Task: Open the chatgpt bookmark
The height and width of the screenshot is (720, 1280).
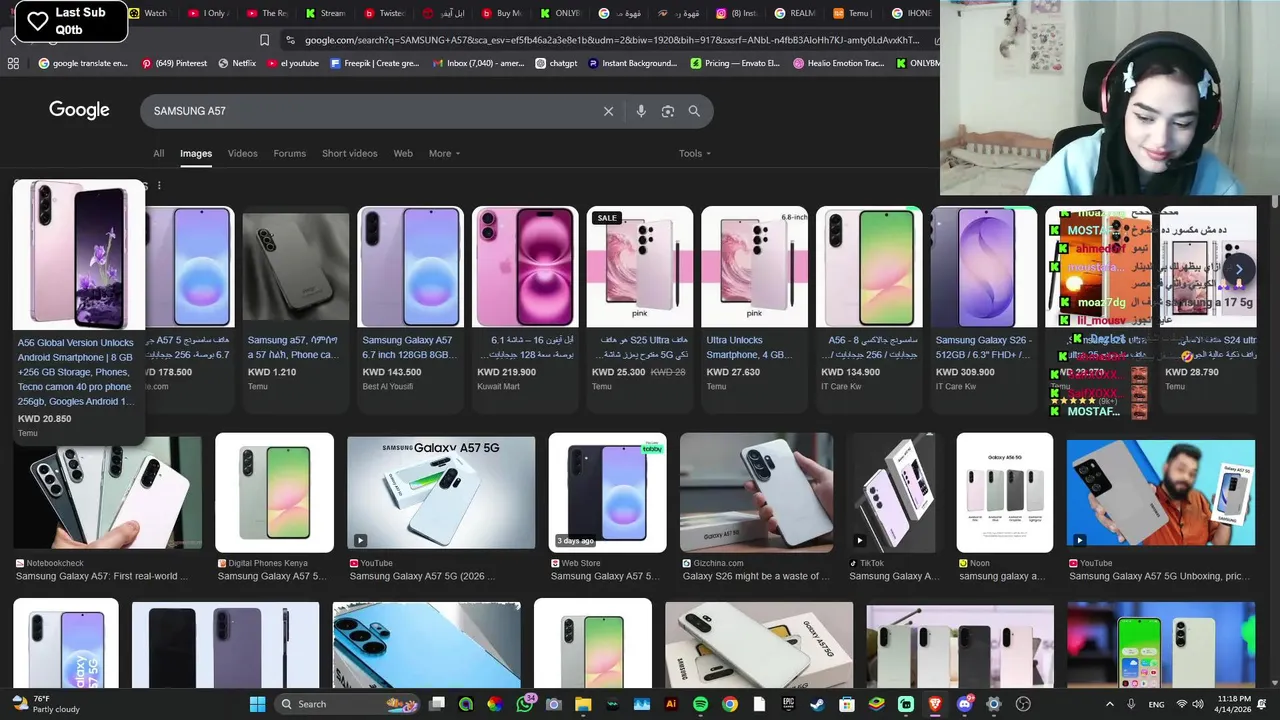Action: tap(556, 63)
